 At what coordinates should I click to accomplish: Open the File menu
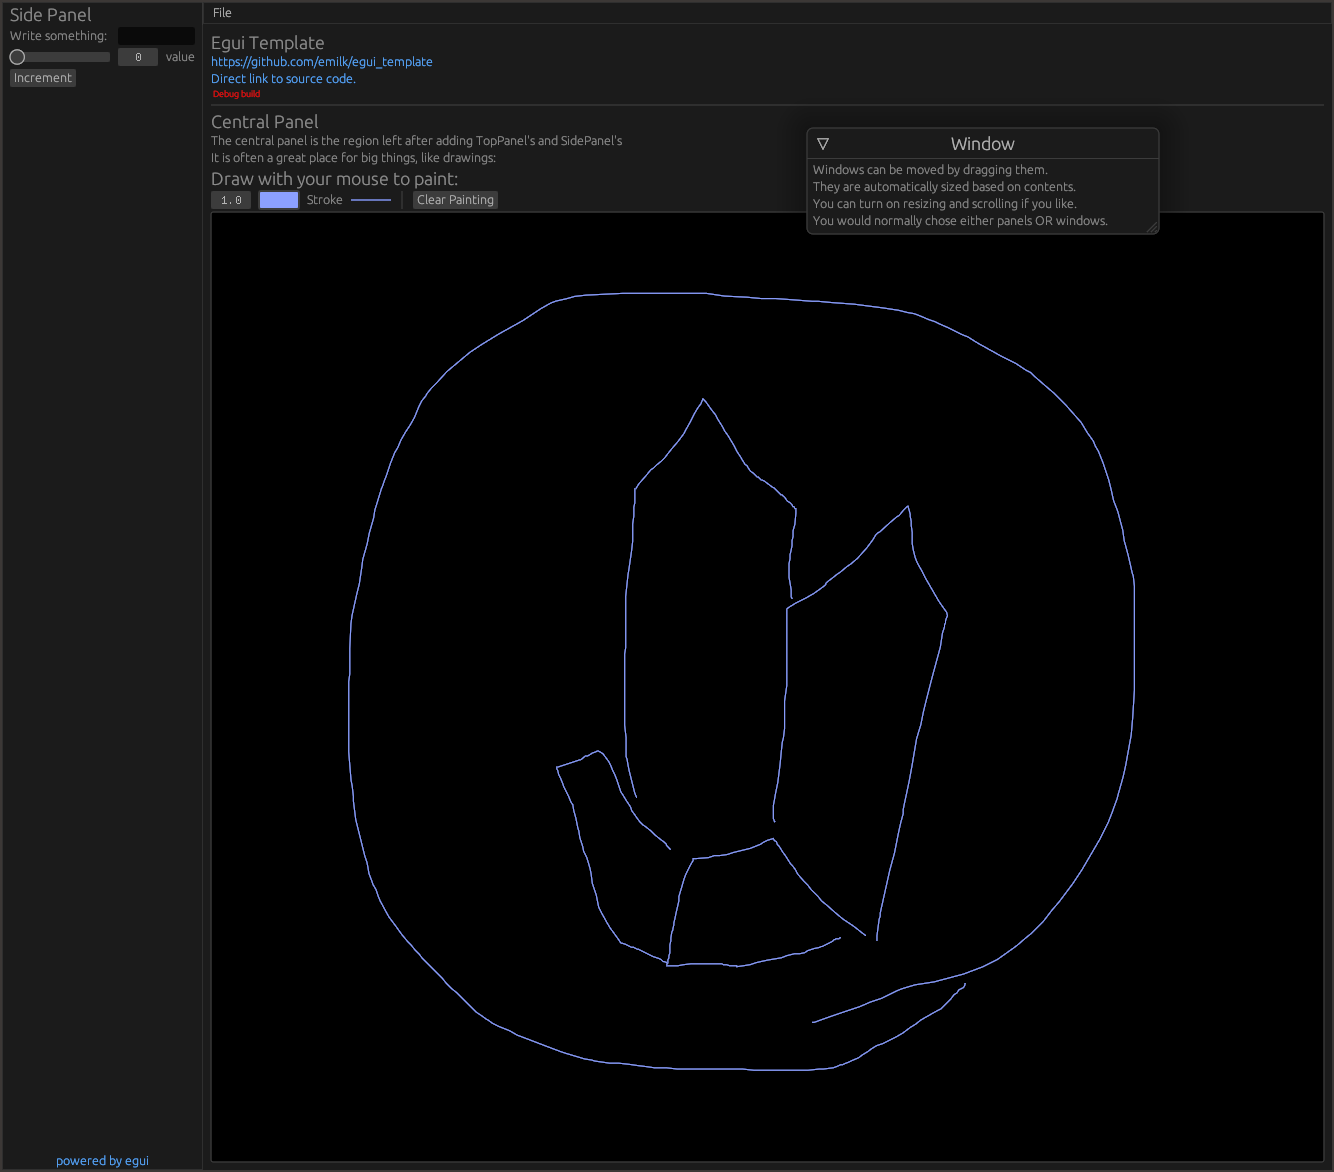click(222, 13)
